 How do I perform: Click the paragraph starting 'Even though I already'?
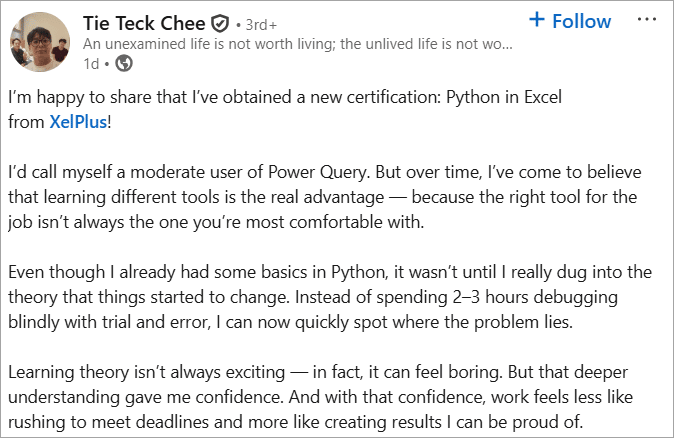coord(330,297)
